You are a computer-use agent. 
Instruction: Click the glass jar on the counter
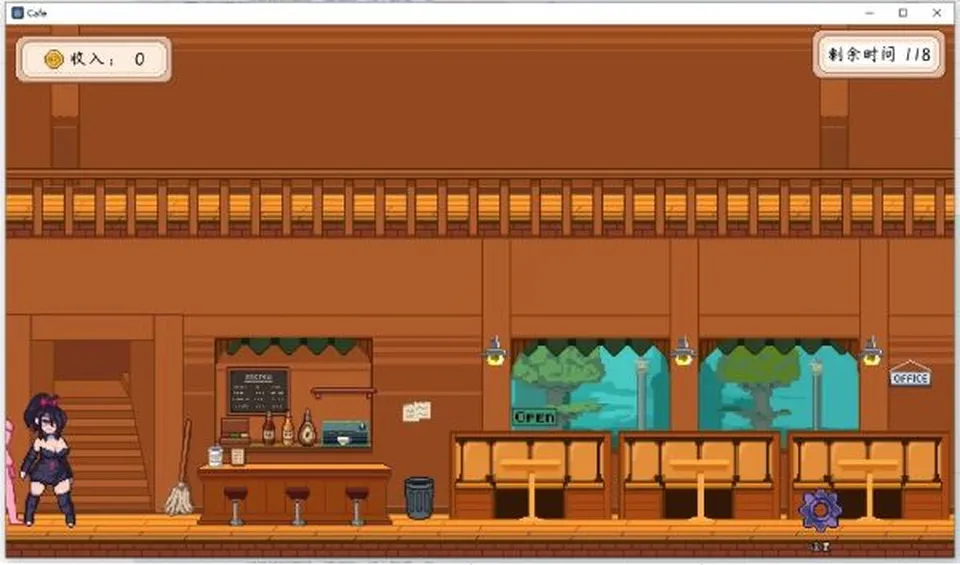pos(216,456)
